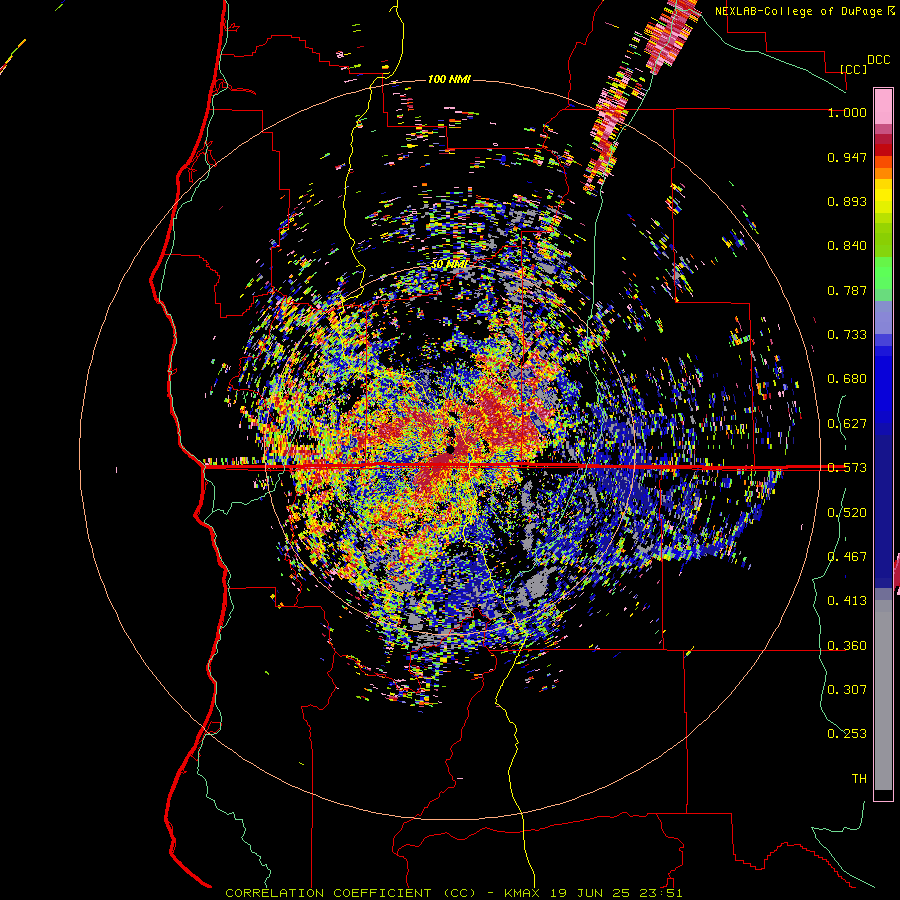Click the 1.000 scale value
900x900 pixels.
tap(847, 112)
